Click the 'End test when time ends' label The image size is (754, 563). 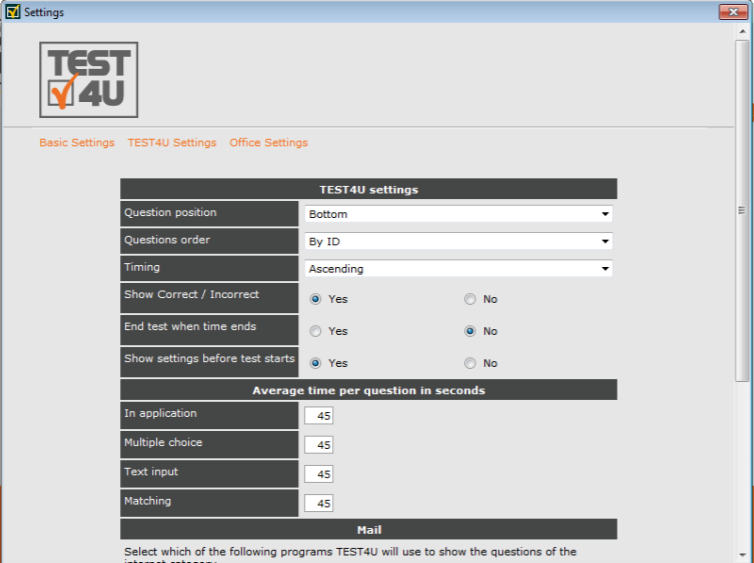(x=190, y=326)
